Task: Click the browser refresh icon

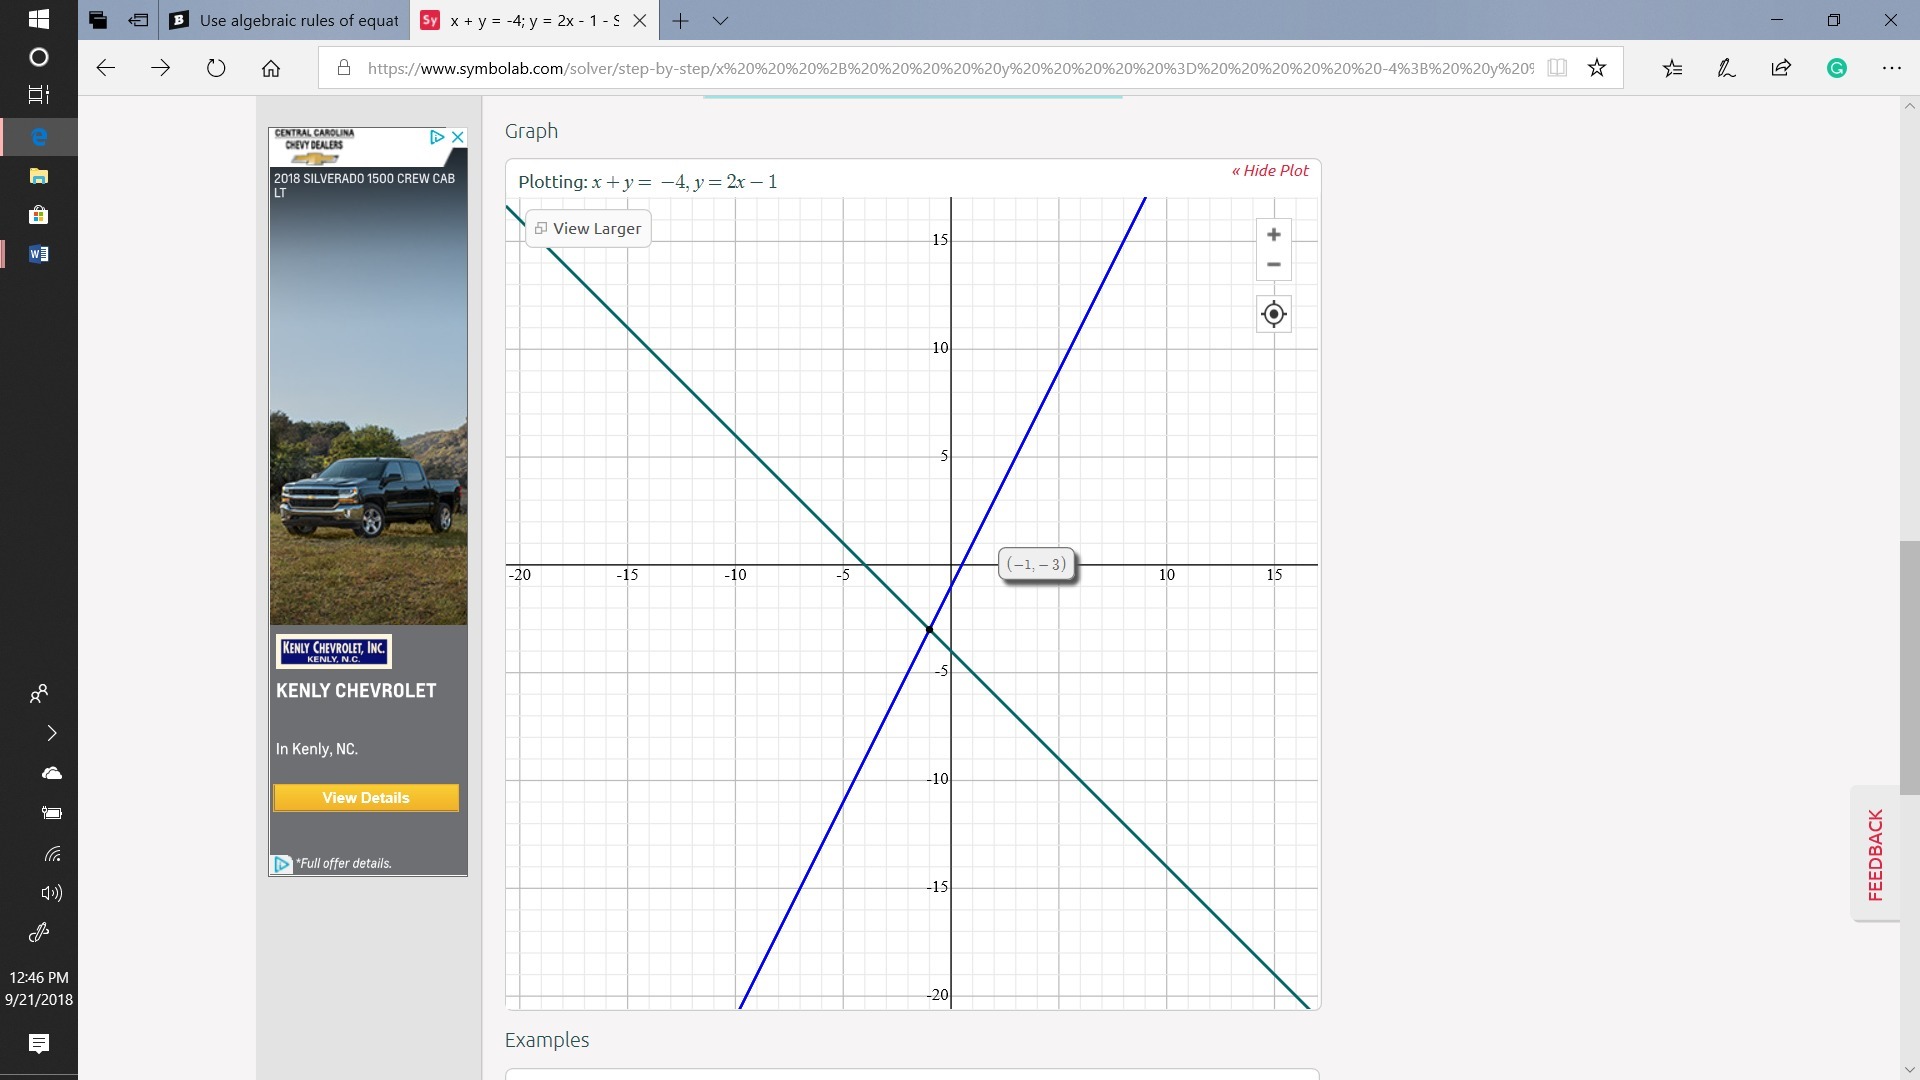Action: point(216,68)
